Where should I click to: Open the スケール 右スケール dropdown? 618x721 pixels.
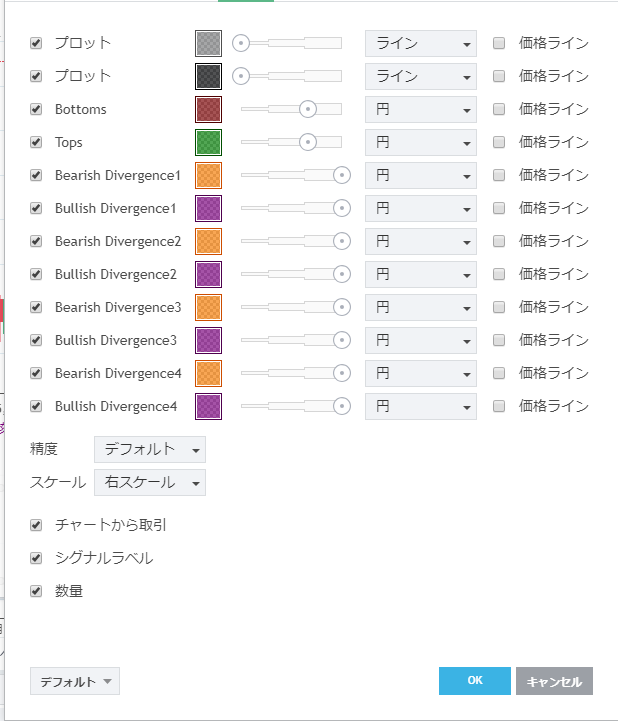click(149, 482)
